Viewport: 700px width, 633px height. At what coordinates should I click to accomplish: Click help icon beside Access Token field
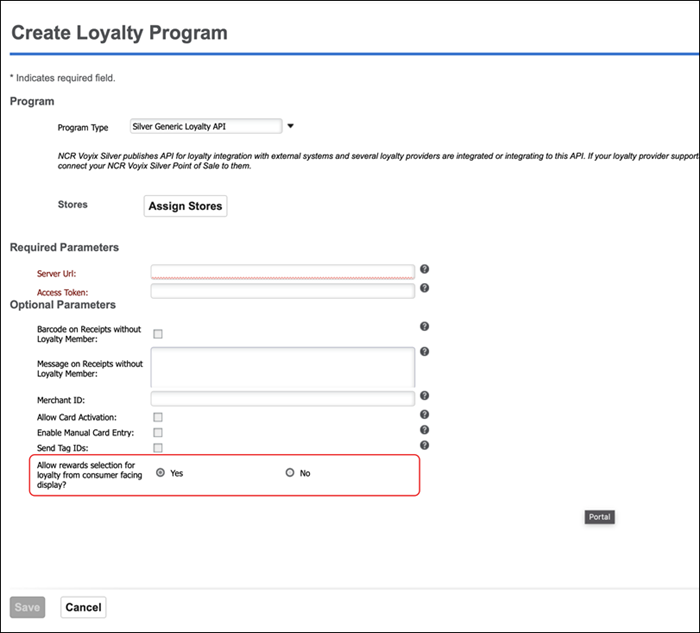[424, 288]
